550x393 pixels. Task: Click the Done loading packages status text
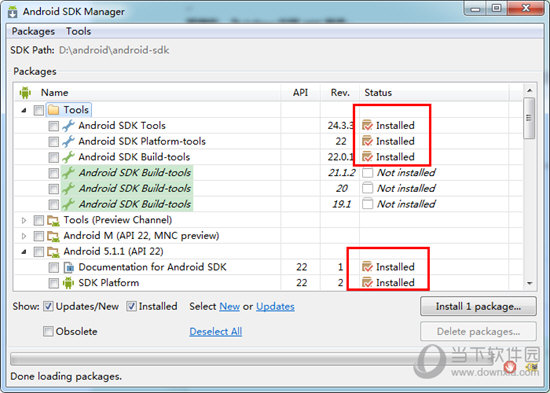click(66, 377)
